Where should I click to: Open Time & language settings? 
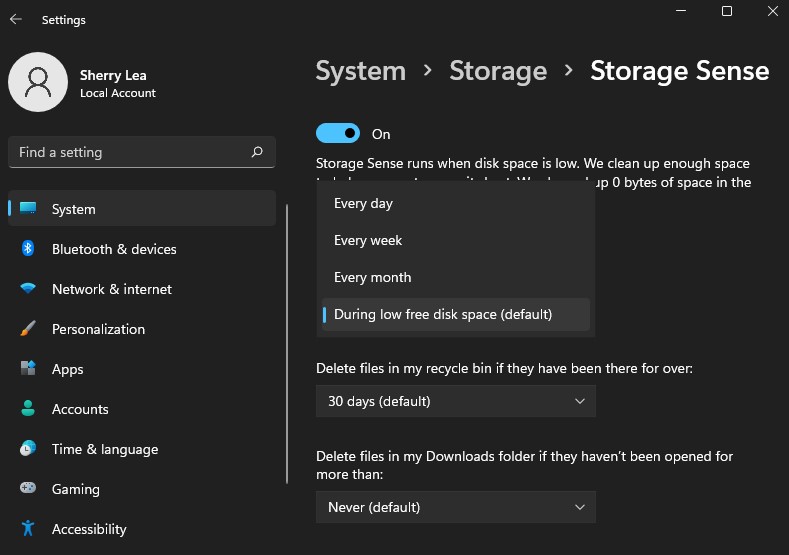(142, 449)
